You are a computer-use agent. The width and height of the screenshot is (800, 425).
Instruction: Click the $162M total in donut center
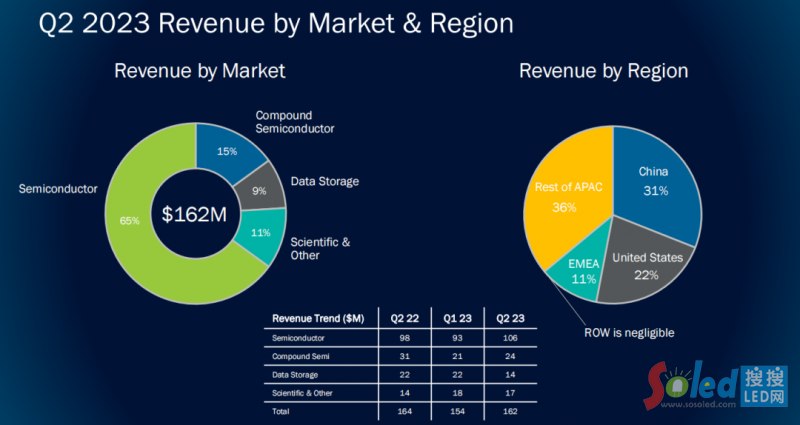click(195, 214)
